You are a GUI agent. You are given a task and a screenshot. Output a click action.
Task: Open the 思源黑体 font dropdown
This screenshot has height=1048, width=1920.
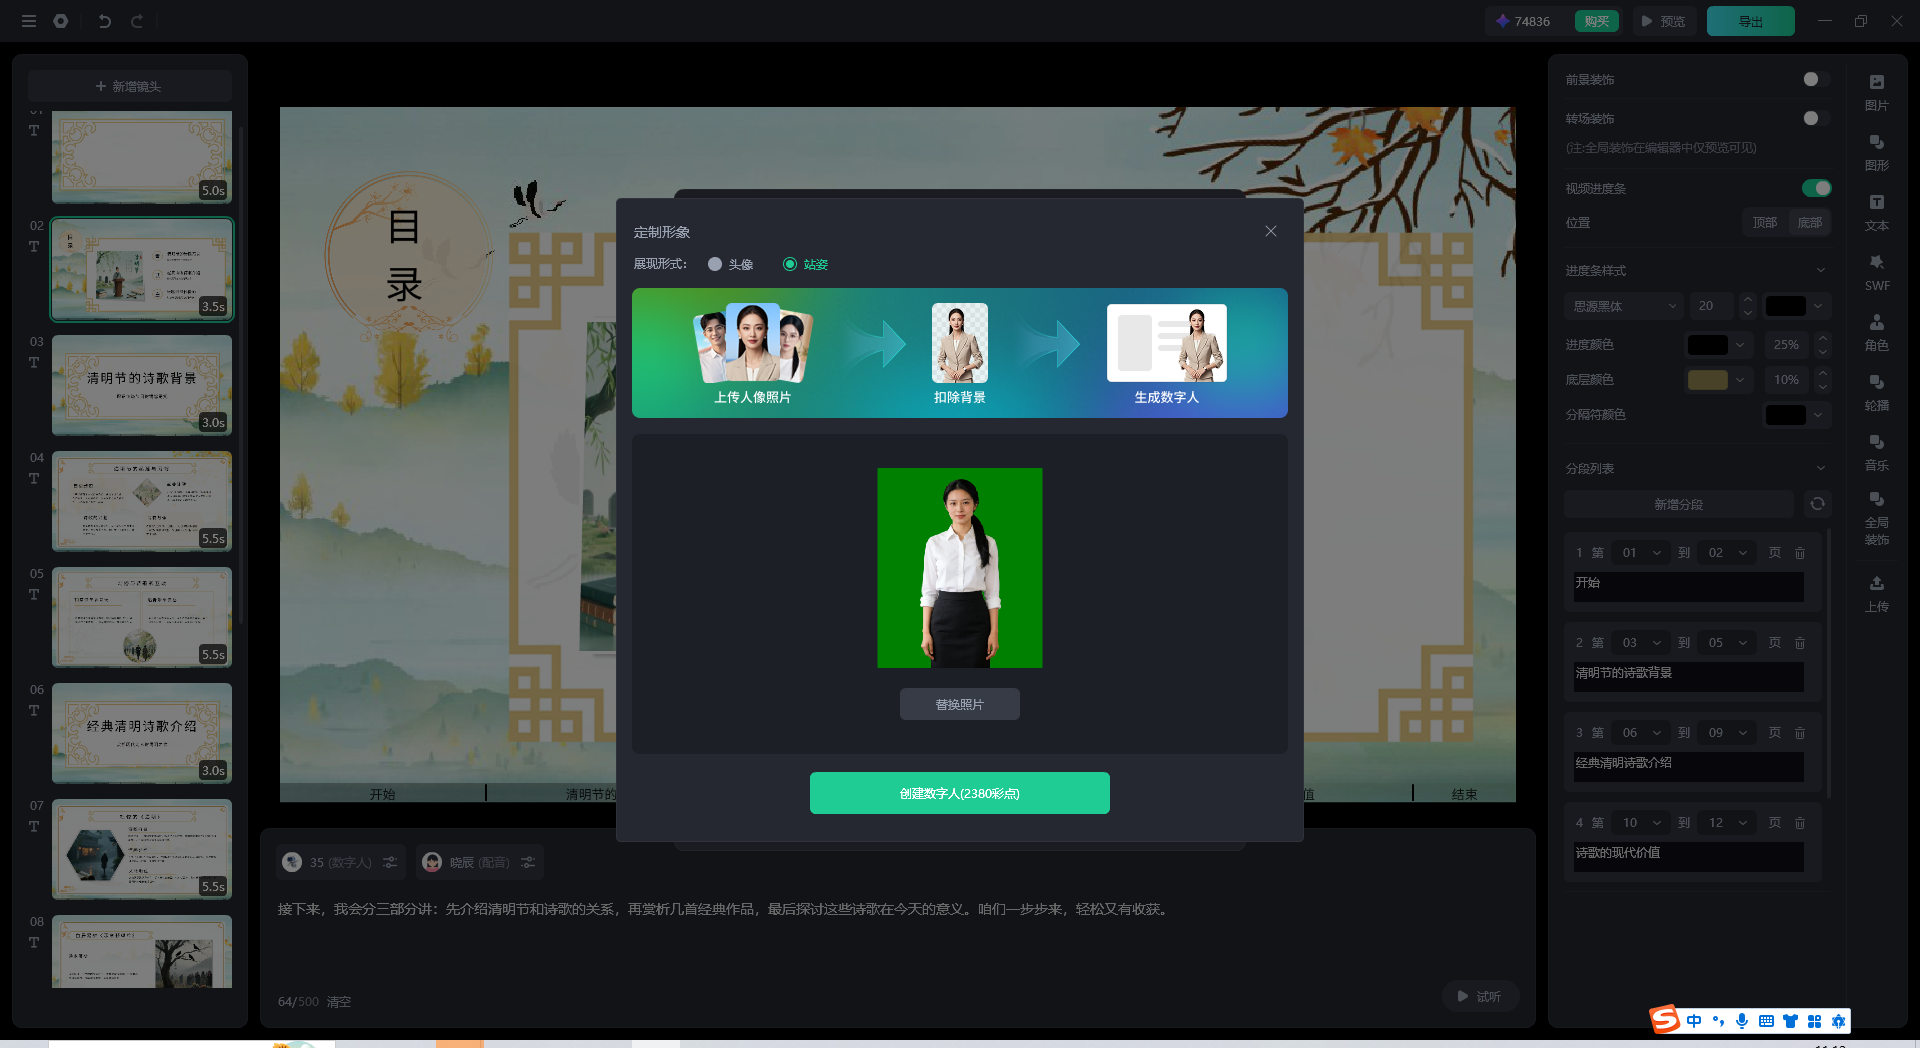1624,306
